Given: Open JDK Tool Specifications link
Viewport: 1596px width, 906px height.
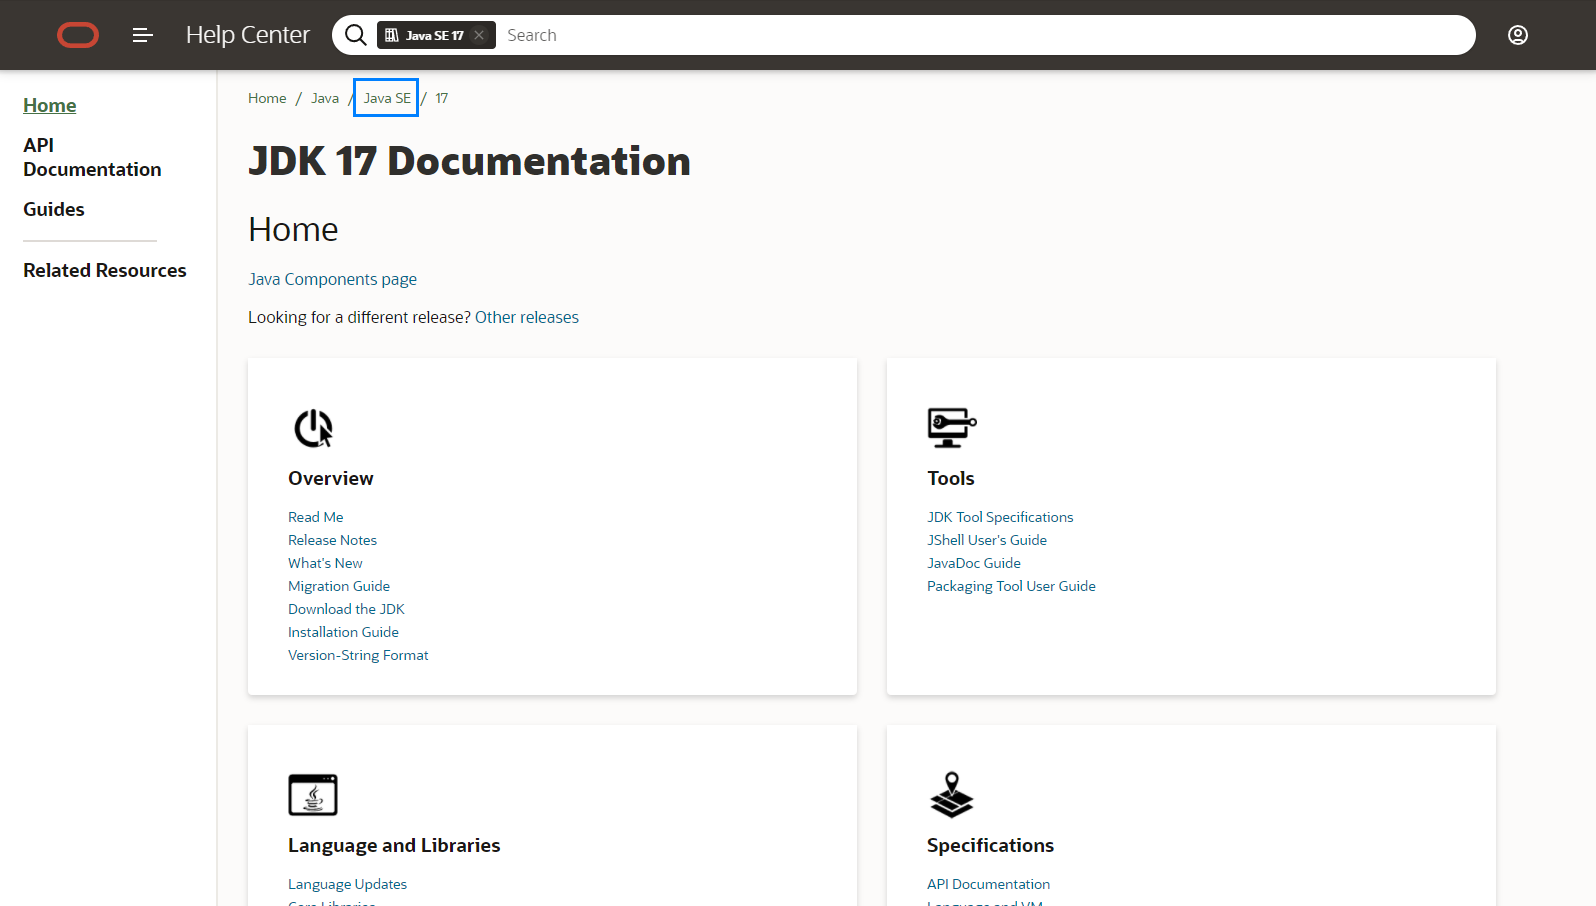Looking at the screenshot, I should pyautogui.click(x=1000, y=517).
